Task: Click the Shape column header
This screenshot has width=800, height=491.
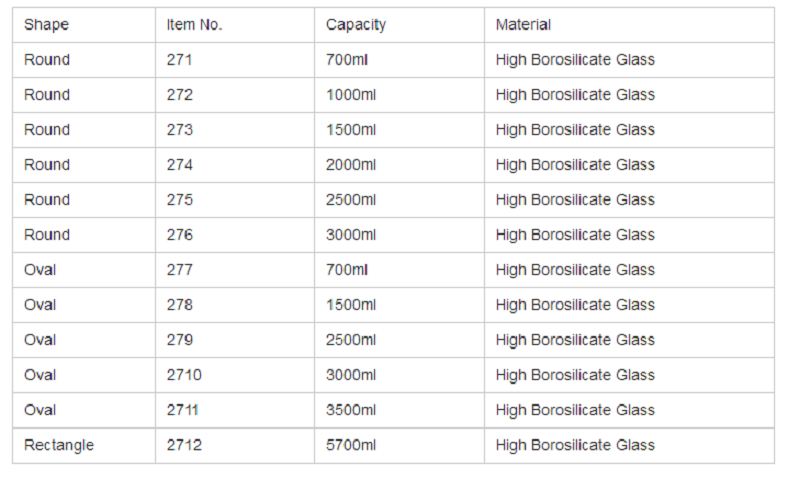Action: [46, 25]
